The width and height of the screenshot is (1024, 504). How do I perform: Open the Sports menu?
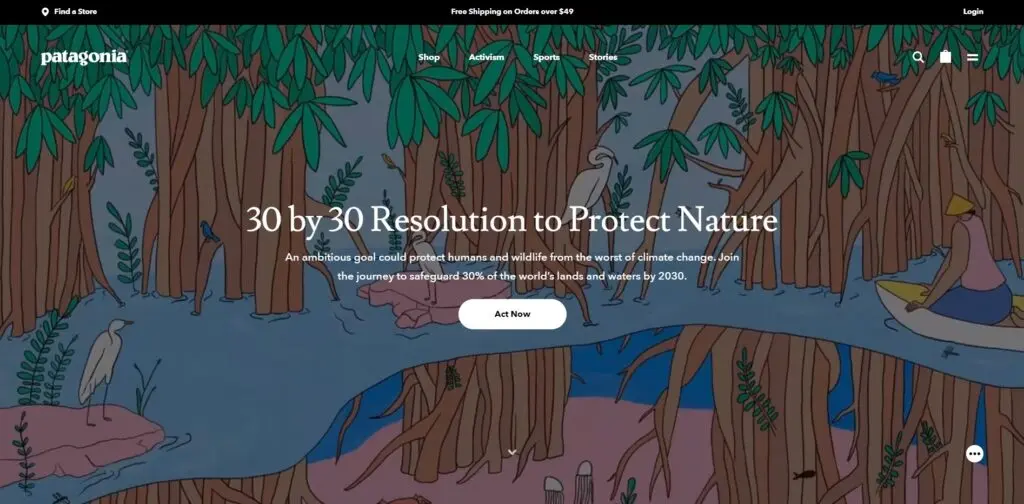[546, 57]
